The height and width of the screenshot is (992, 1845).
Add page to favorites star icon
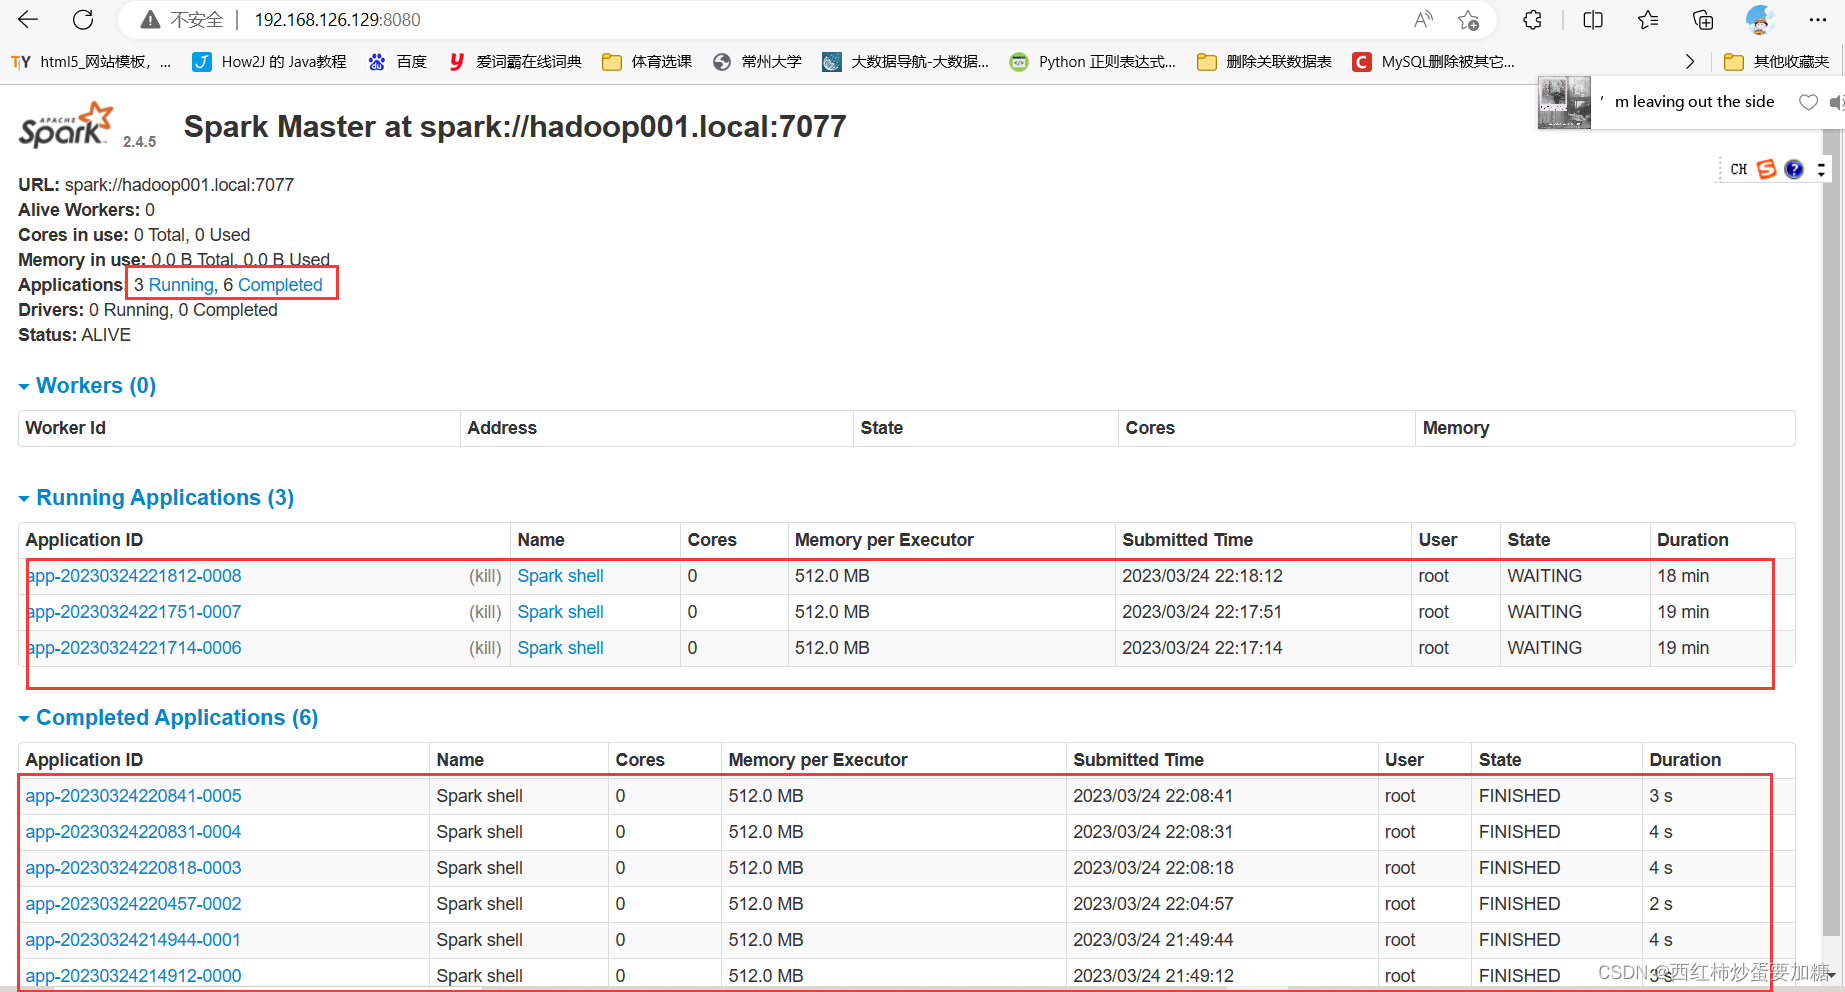point(1468,19)
